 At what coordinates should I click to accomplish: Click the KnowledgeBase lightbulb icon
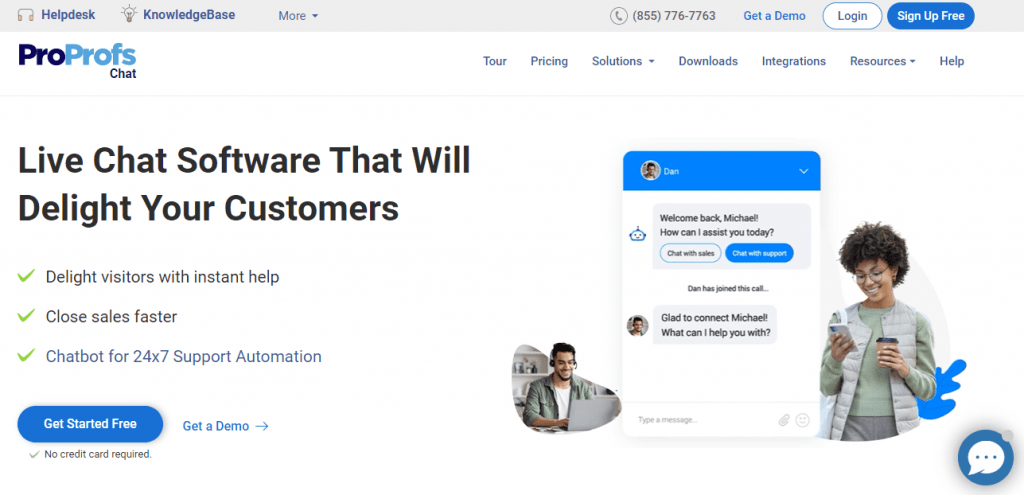pos(129,14)
